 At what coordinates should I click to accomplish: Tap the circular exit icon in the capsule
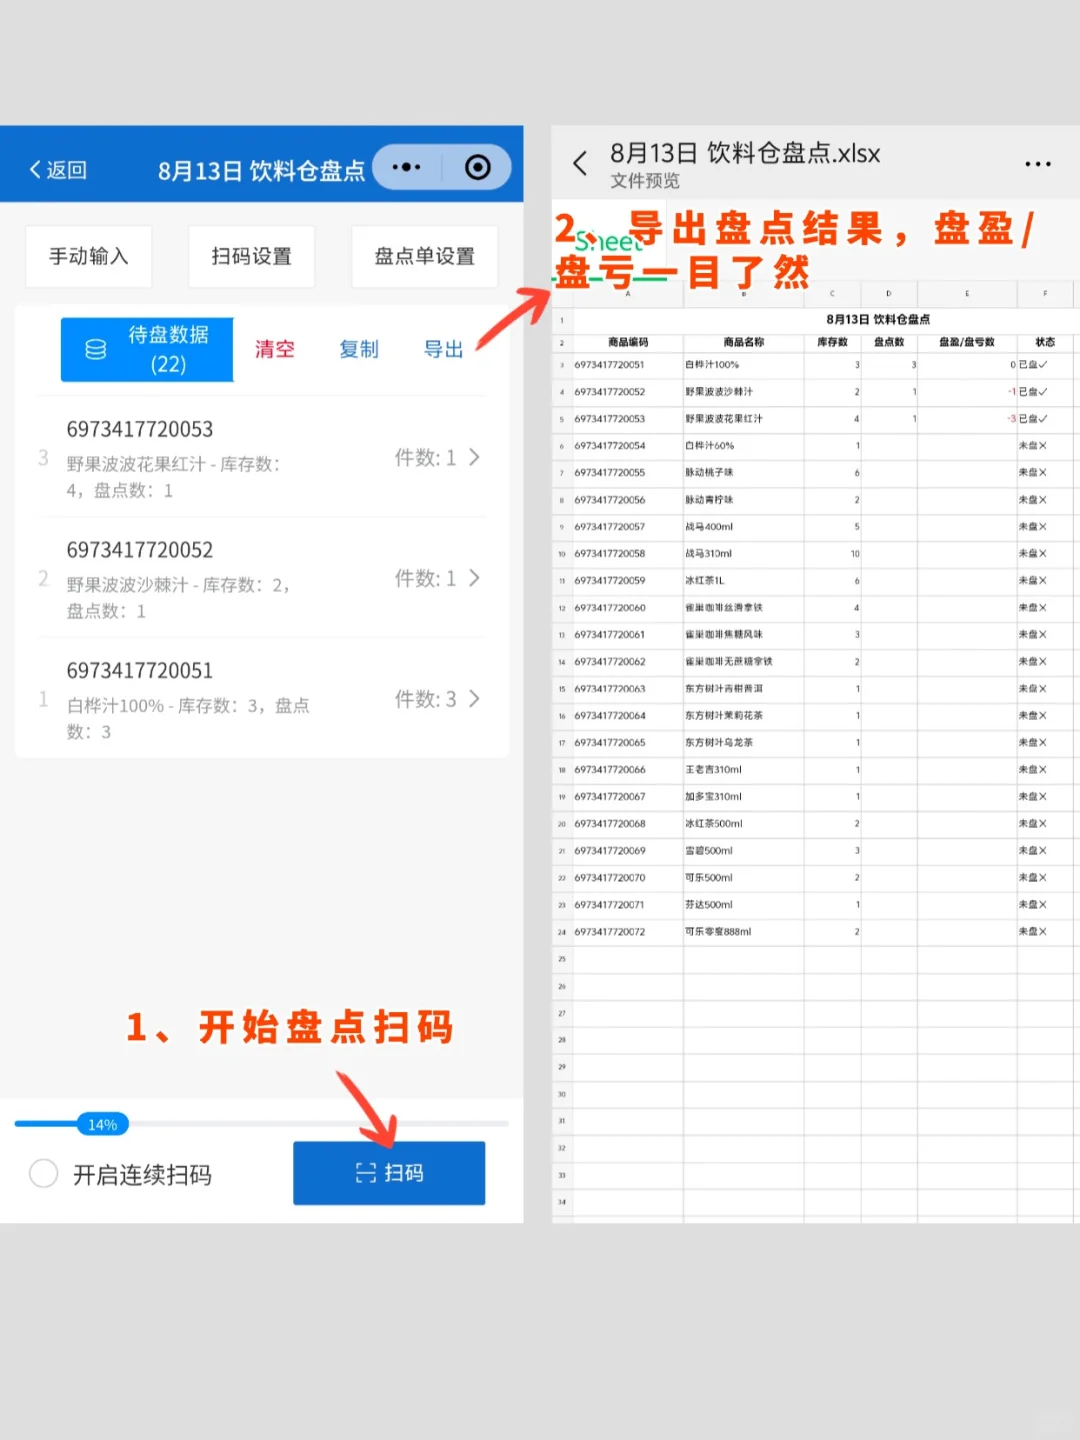tap(477, 167)
